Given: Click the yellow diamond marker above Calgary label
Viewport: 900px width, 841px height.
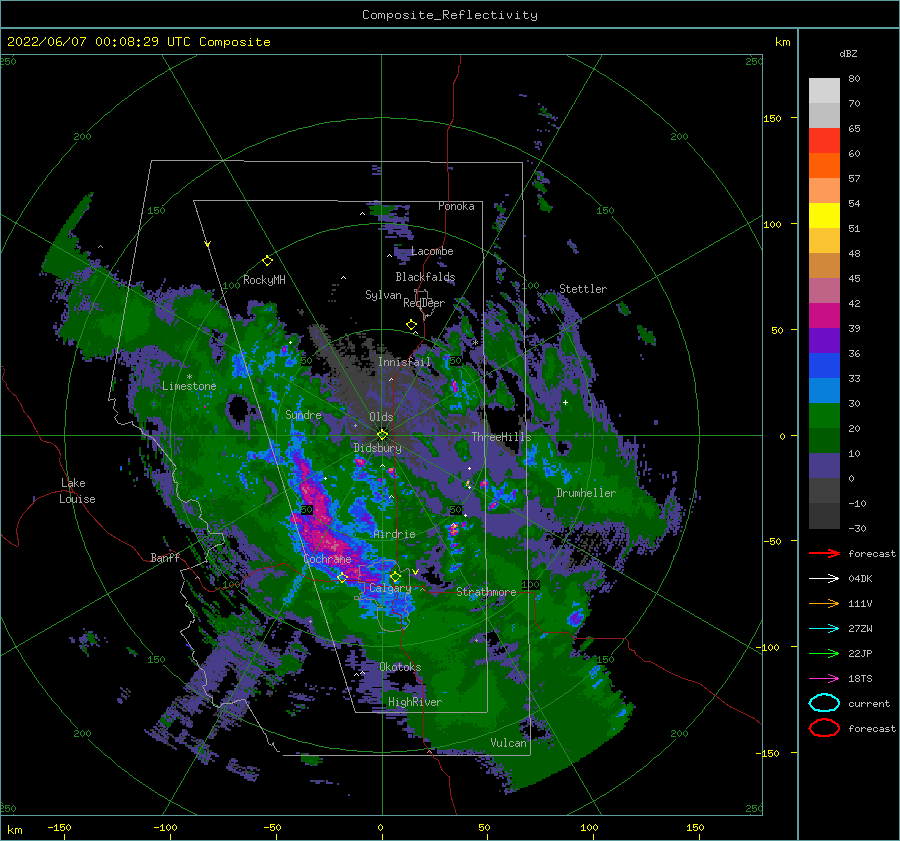Looking at the screenshot, I should point(395,576).
